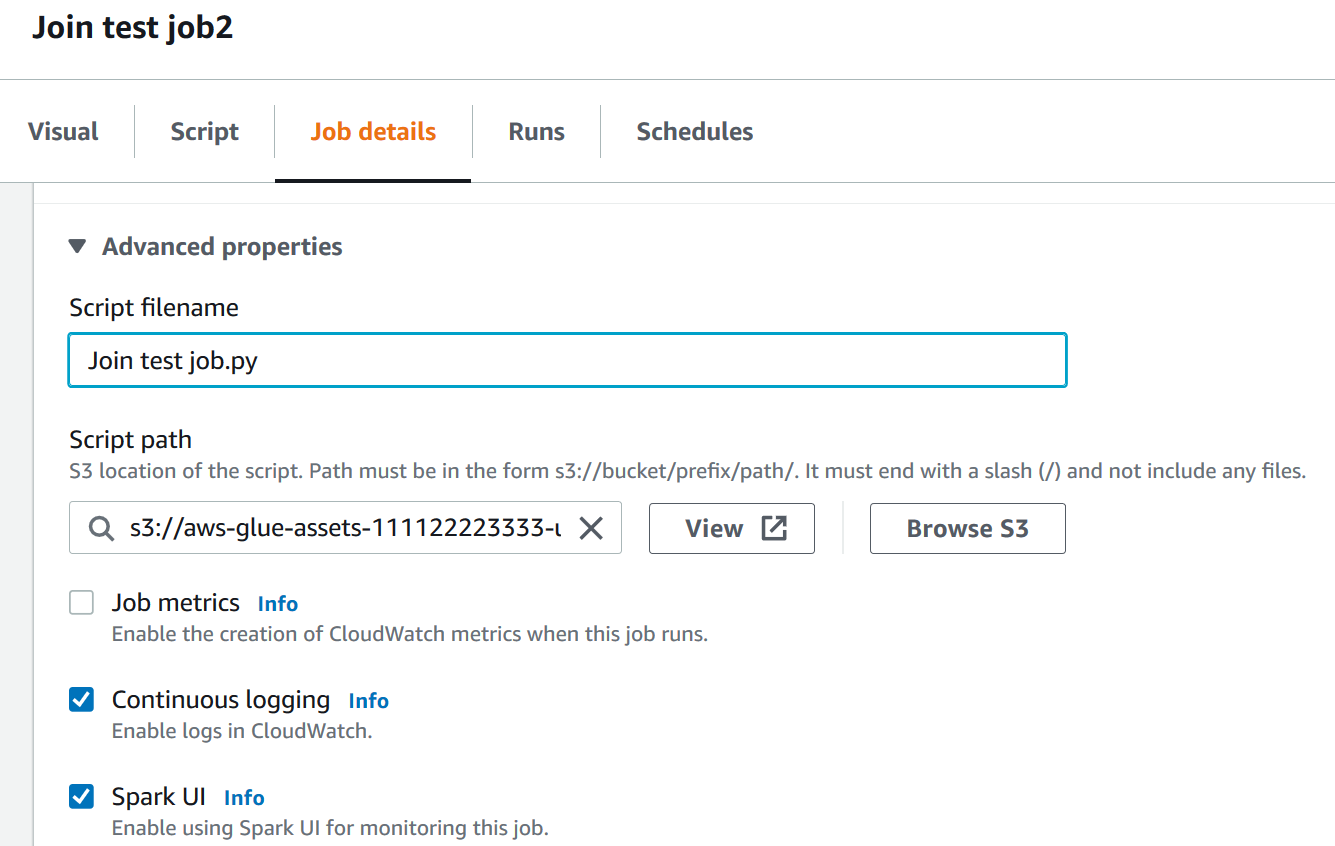The image size is (1335, 846).
Task: Uncheck the Spark UI option
Action: [81, 796]
